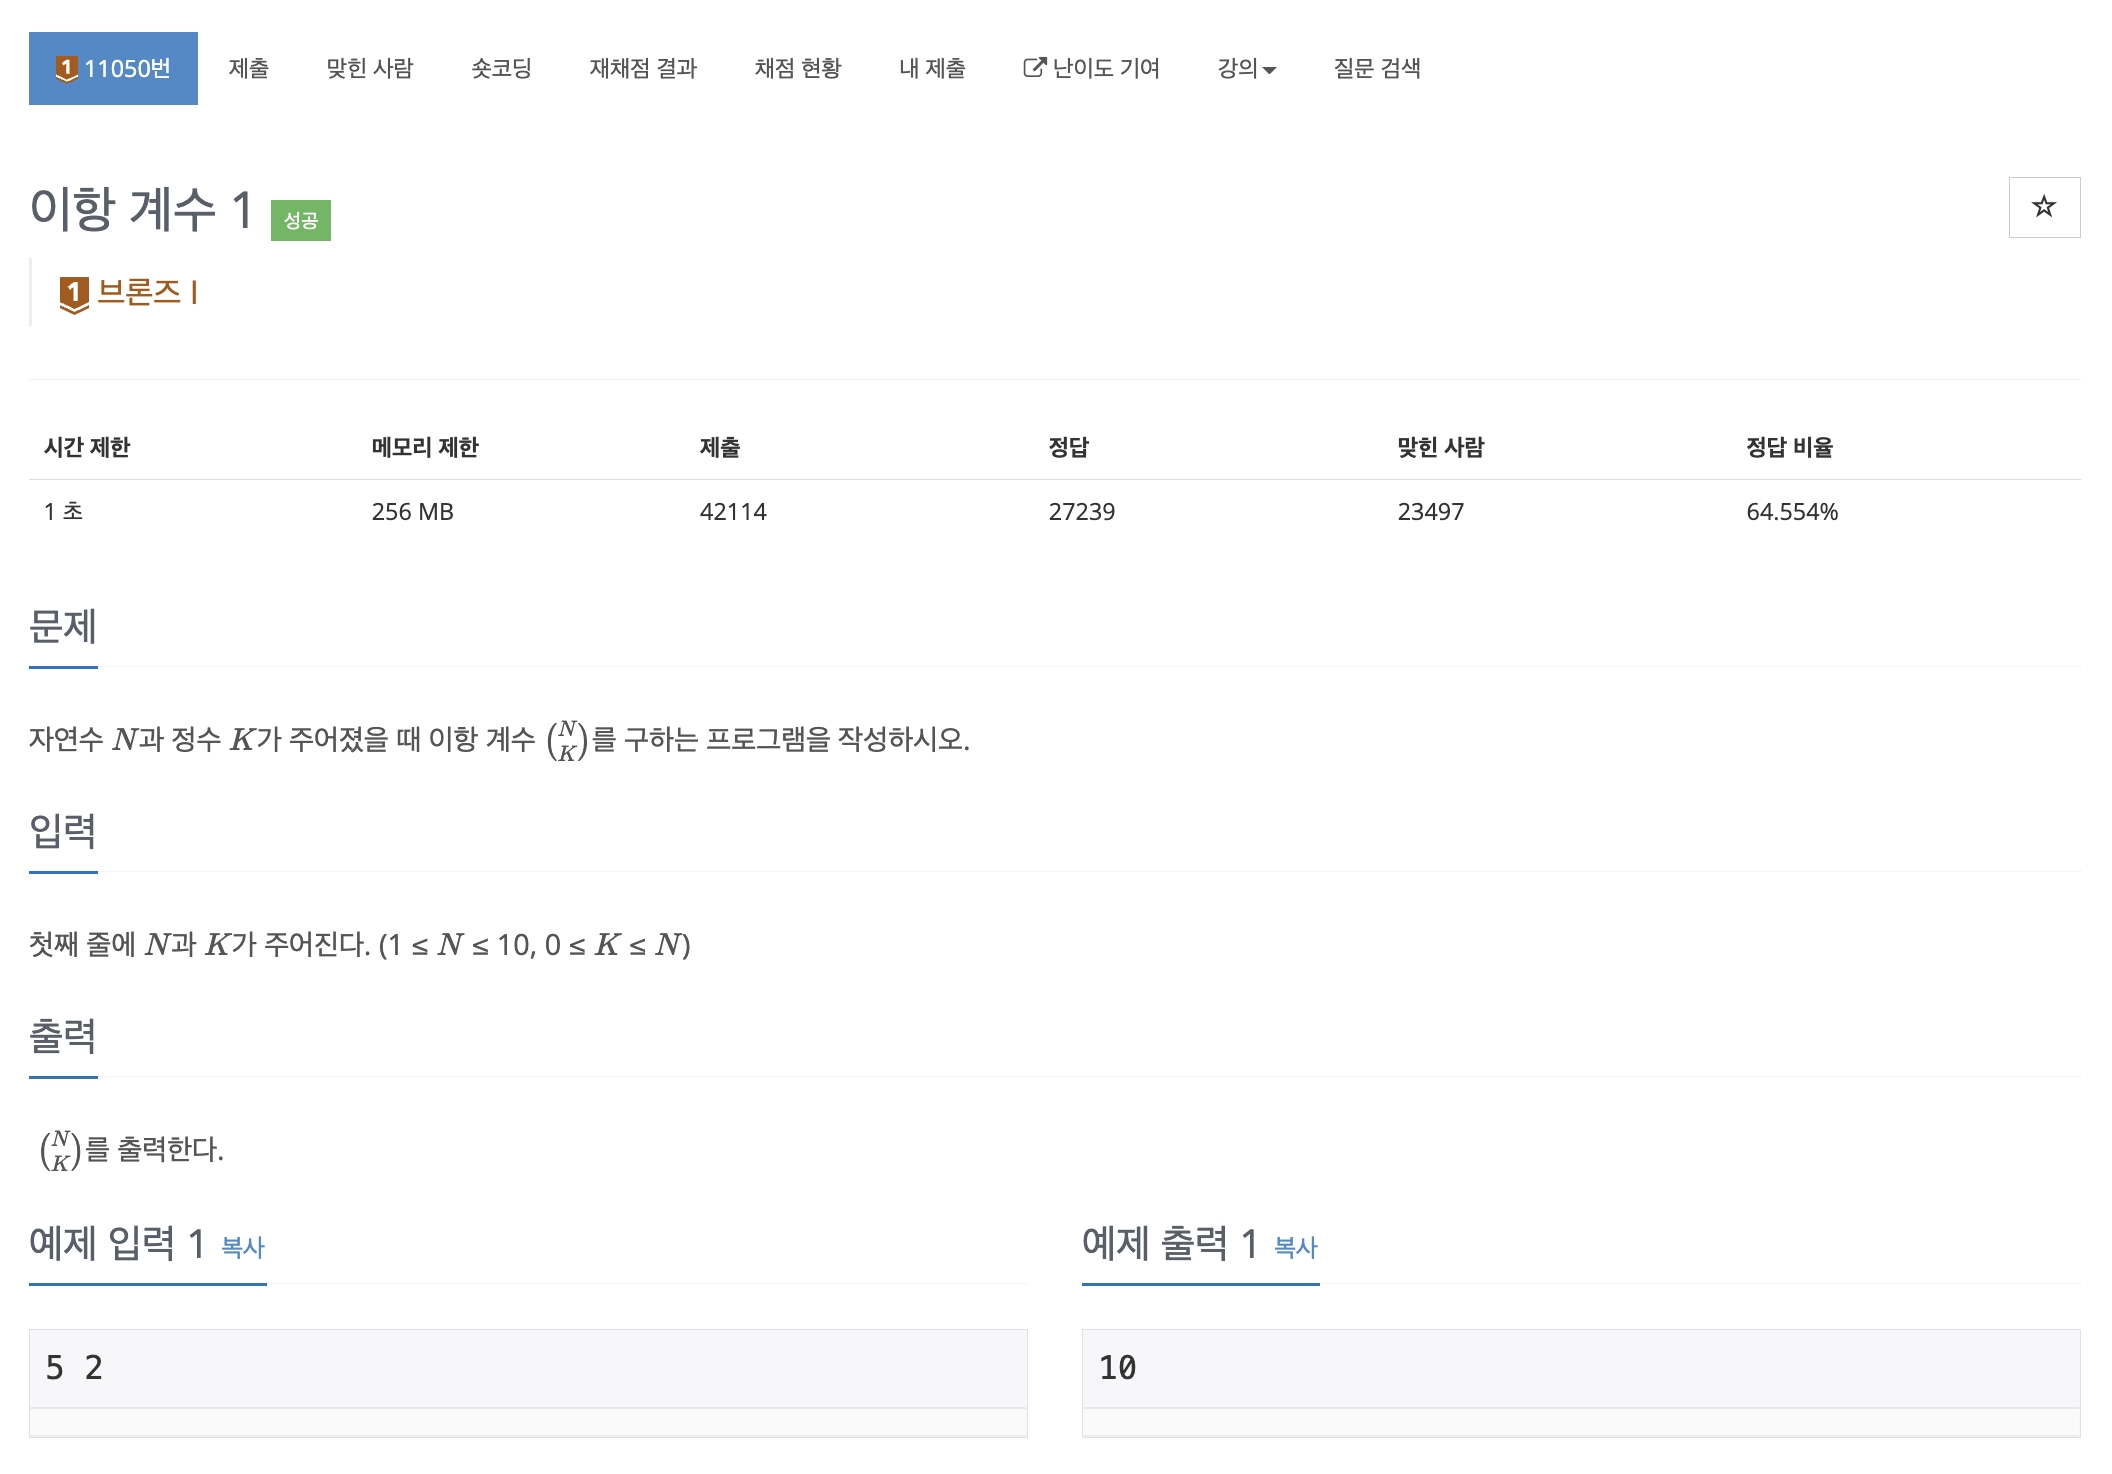The height and width of the screenshot is (1474, 2112).
Task: Copy example input 1 via 복사
Action: coord(243,1247)
